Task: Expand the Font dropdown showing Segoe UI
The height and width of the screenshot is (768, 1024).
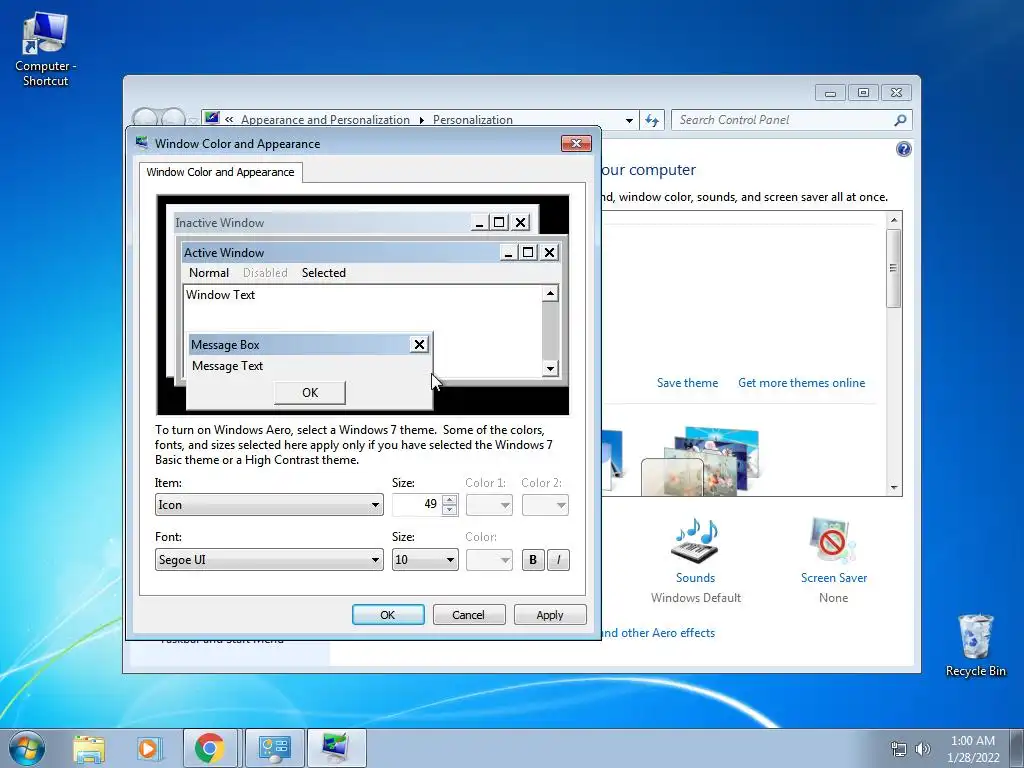Action: [x=269, y=560]
